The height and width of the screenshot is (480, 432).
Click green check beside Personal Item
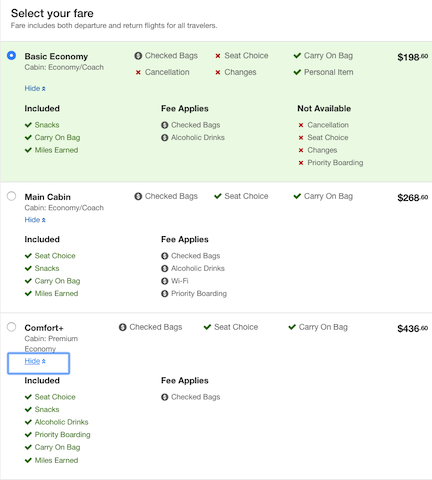[x=297, y=72]
